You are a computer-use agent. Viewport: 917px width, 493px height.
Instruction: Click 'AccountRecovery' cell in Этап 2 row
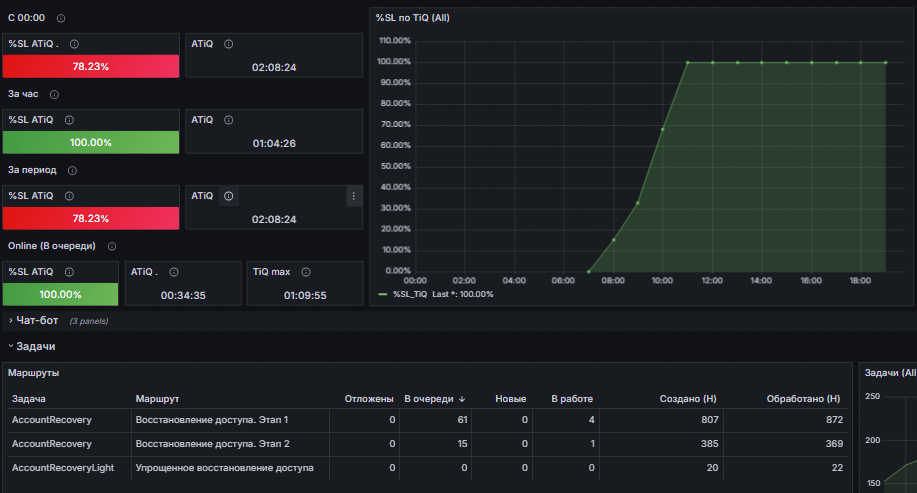click(x=51, y=444)
